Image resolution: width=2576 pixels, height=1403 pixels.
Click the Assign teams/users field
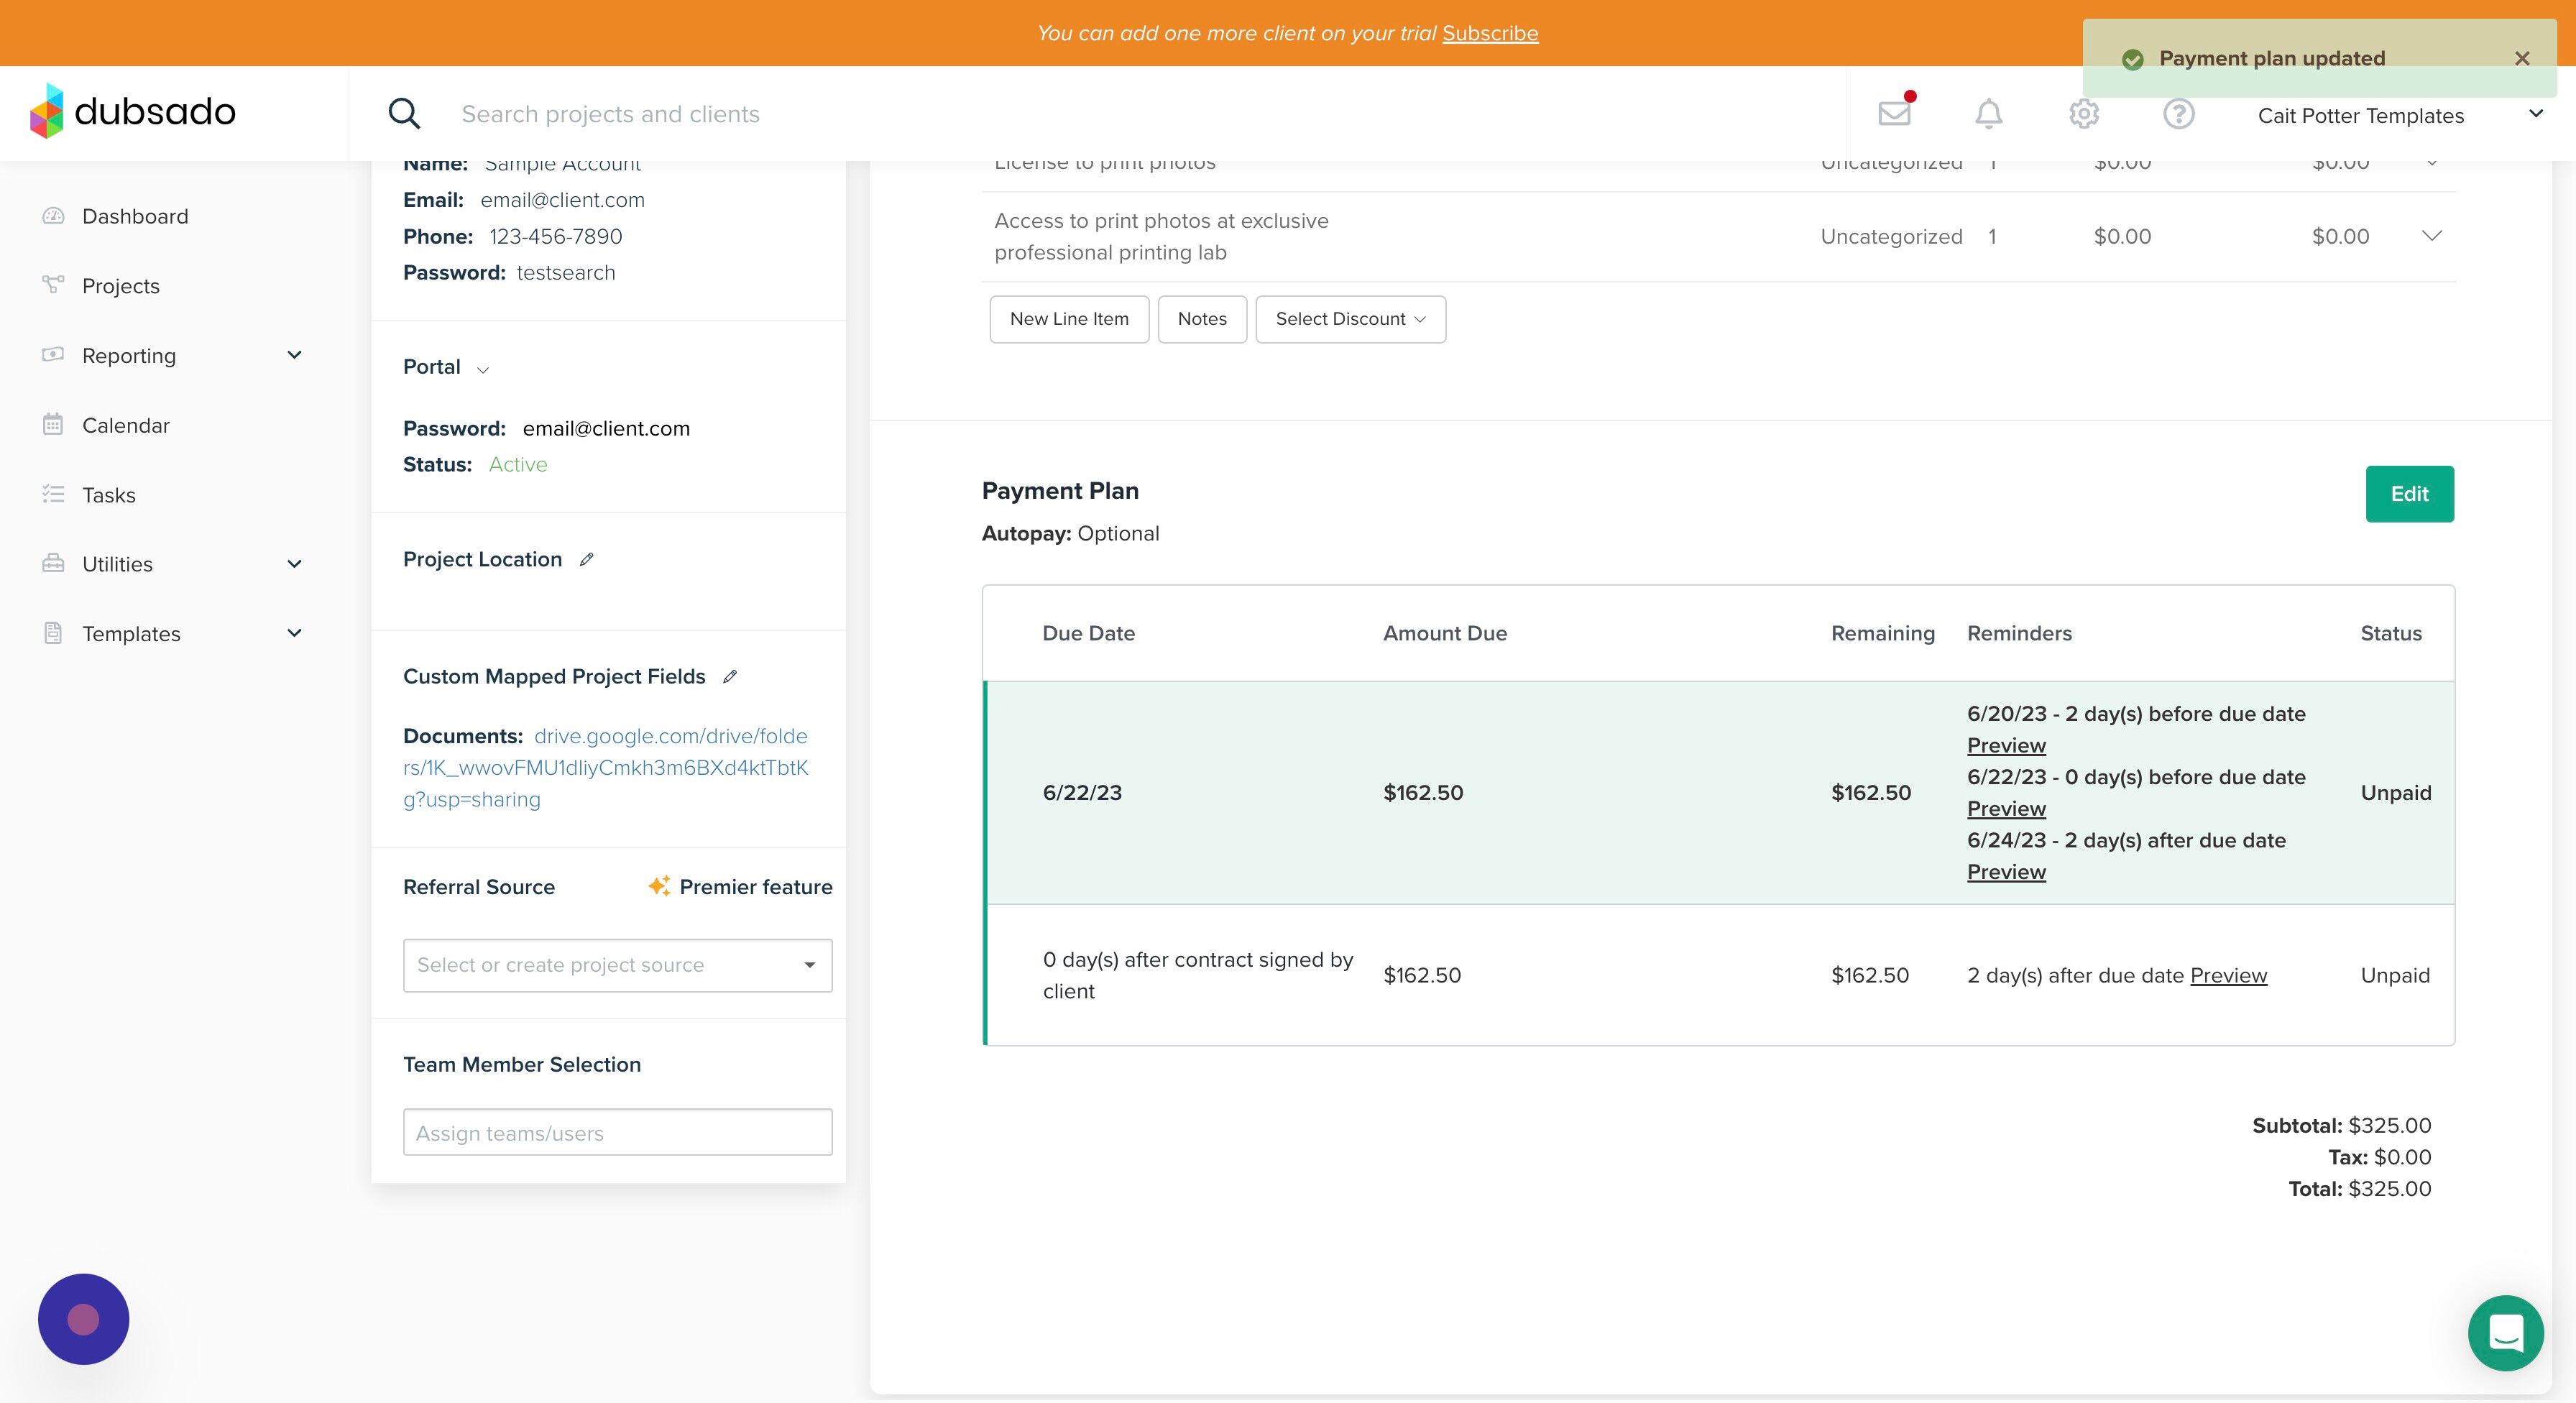pos(617,1132)
